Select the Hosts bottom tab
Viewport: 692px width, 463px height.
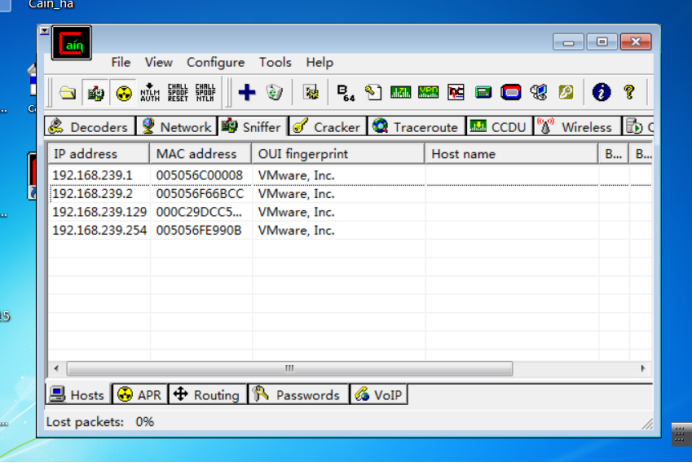(78, 394)
